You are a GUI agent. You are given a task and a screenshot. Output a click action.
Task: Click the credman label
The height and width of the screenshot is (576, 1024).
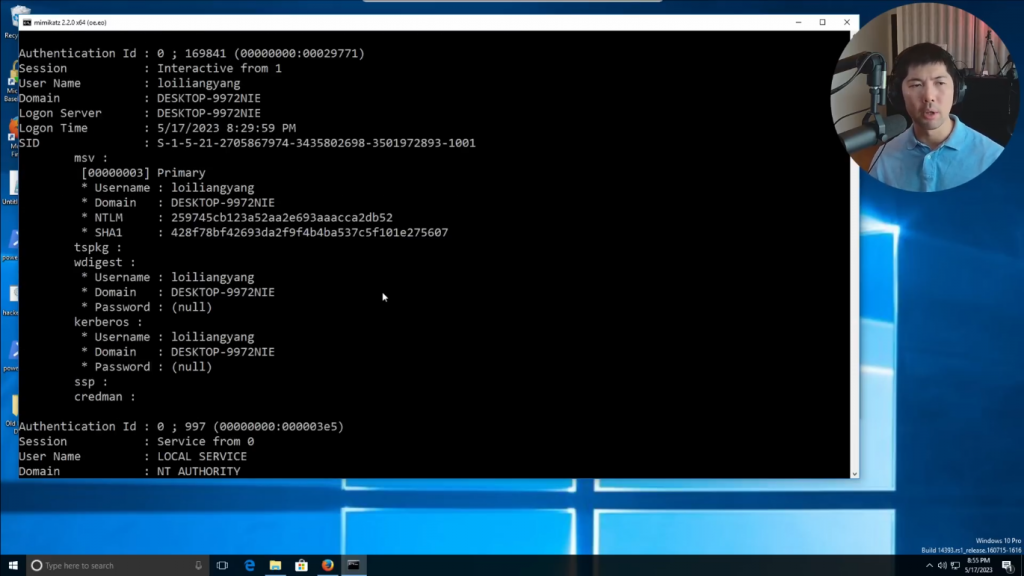(104, 397)
